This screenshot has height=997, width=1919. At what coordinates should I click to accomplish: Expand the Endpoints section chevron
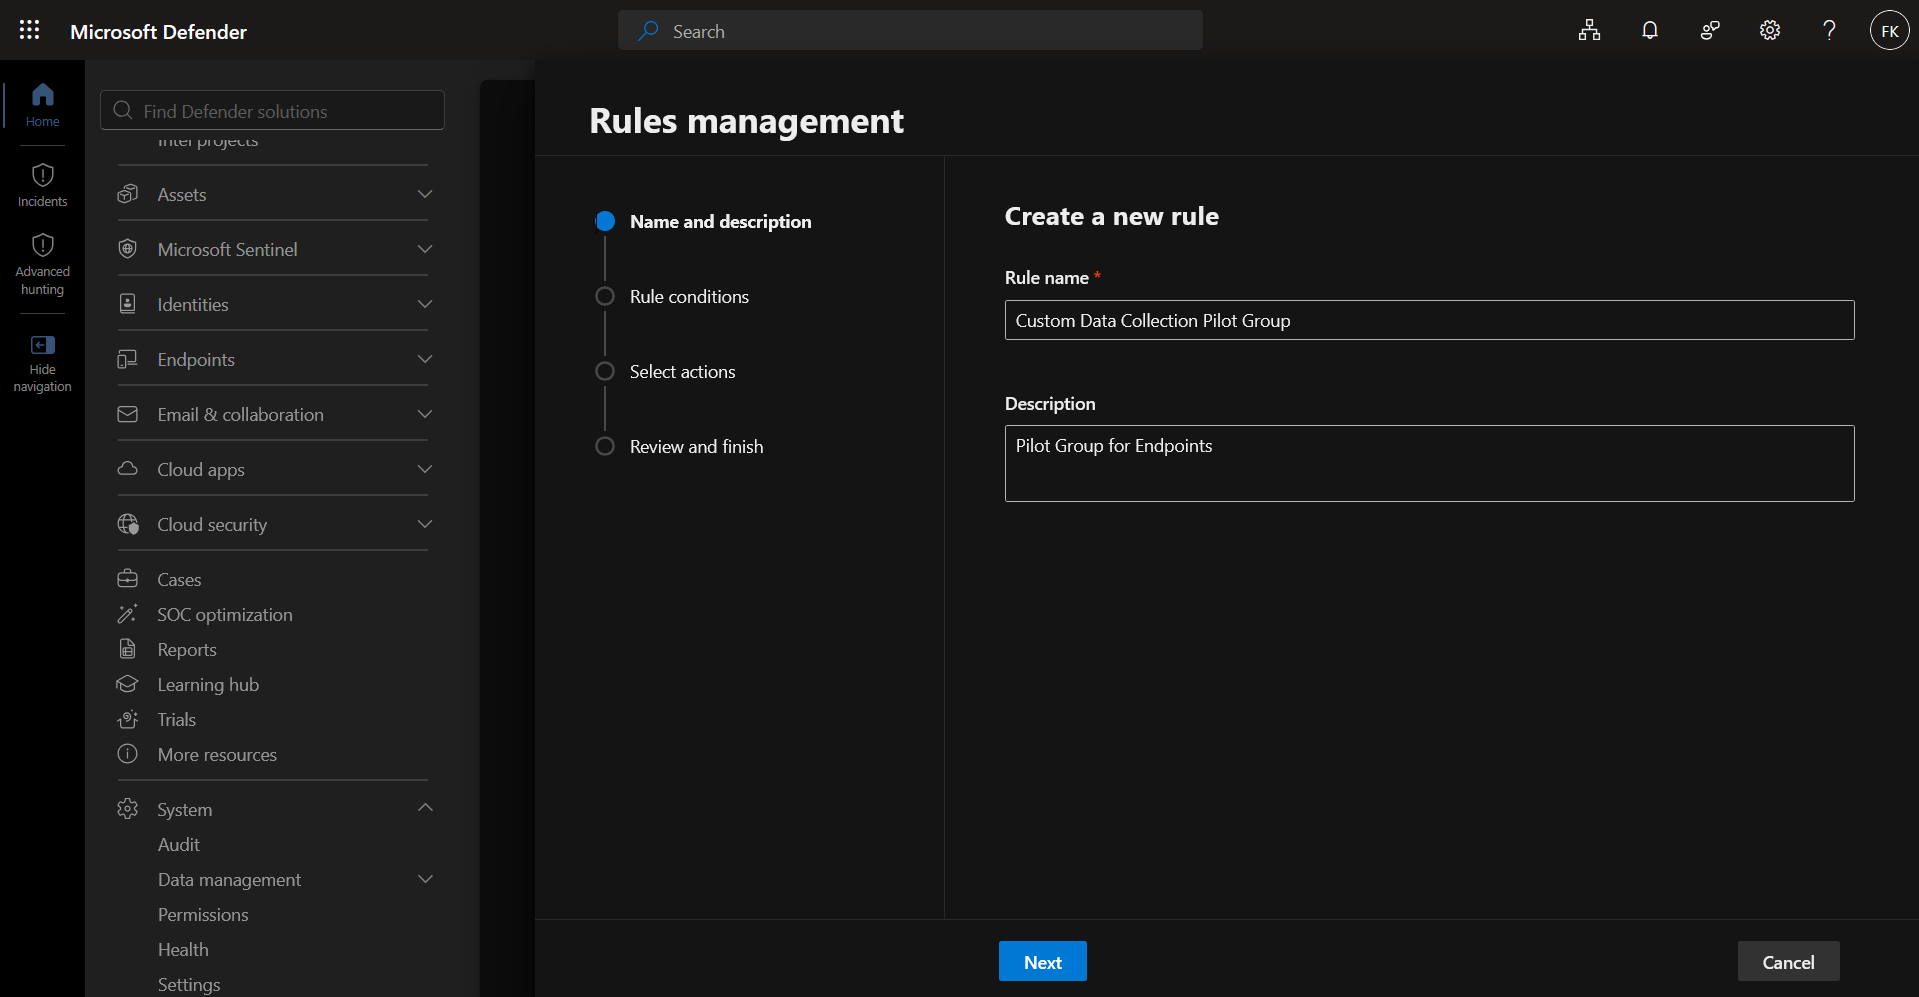click(x=425, y=359)
